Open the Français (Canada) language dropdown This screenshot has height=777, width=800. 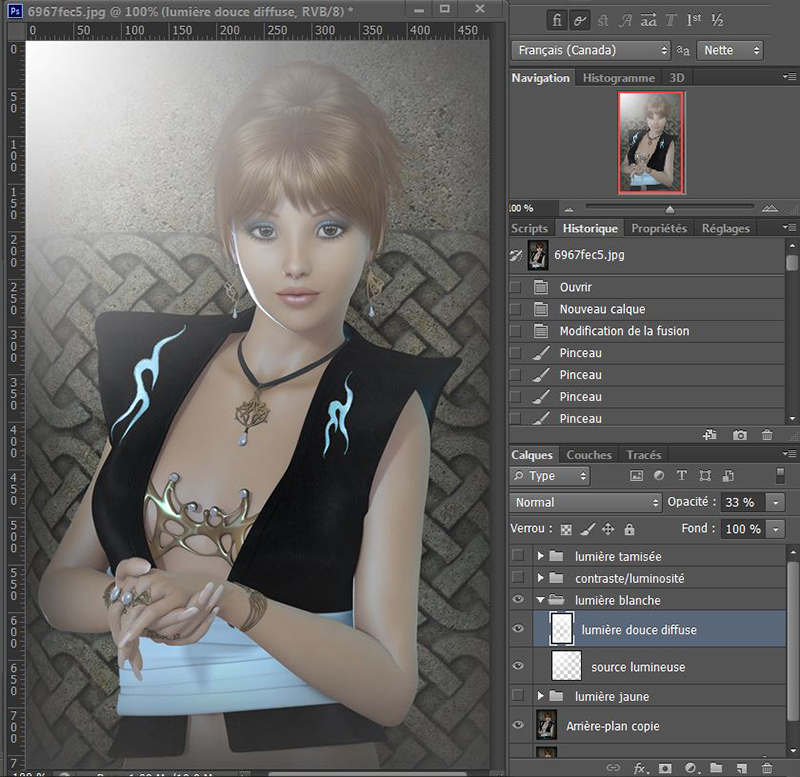tap(590, 50)
